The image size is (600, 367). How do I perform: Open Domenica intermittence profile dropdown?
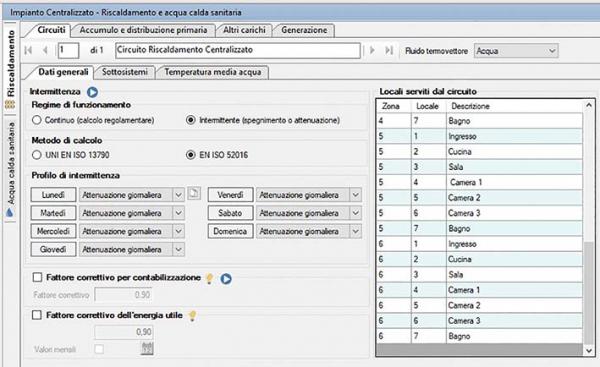(x=309, y=231)
